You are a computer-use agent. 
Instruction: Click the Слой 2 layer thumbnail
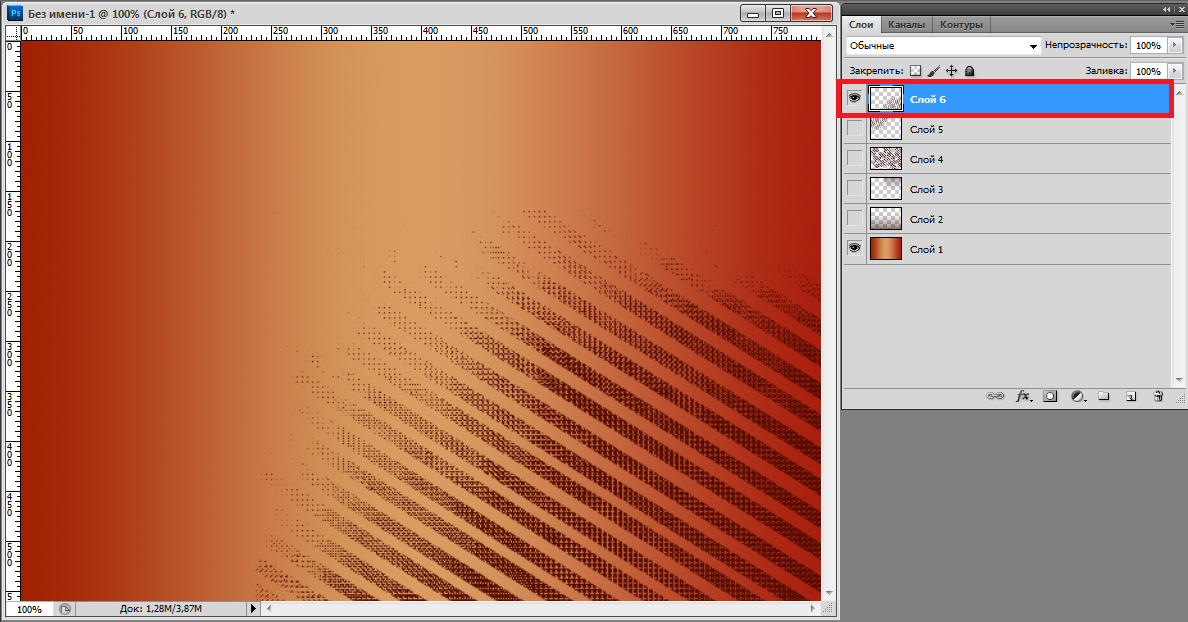pyautogui.click(x=886, y=218)
